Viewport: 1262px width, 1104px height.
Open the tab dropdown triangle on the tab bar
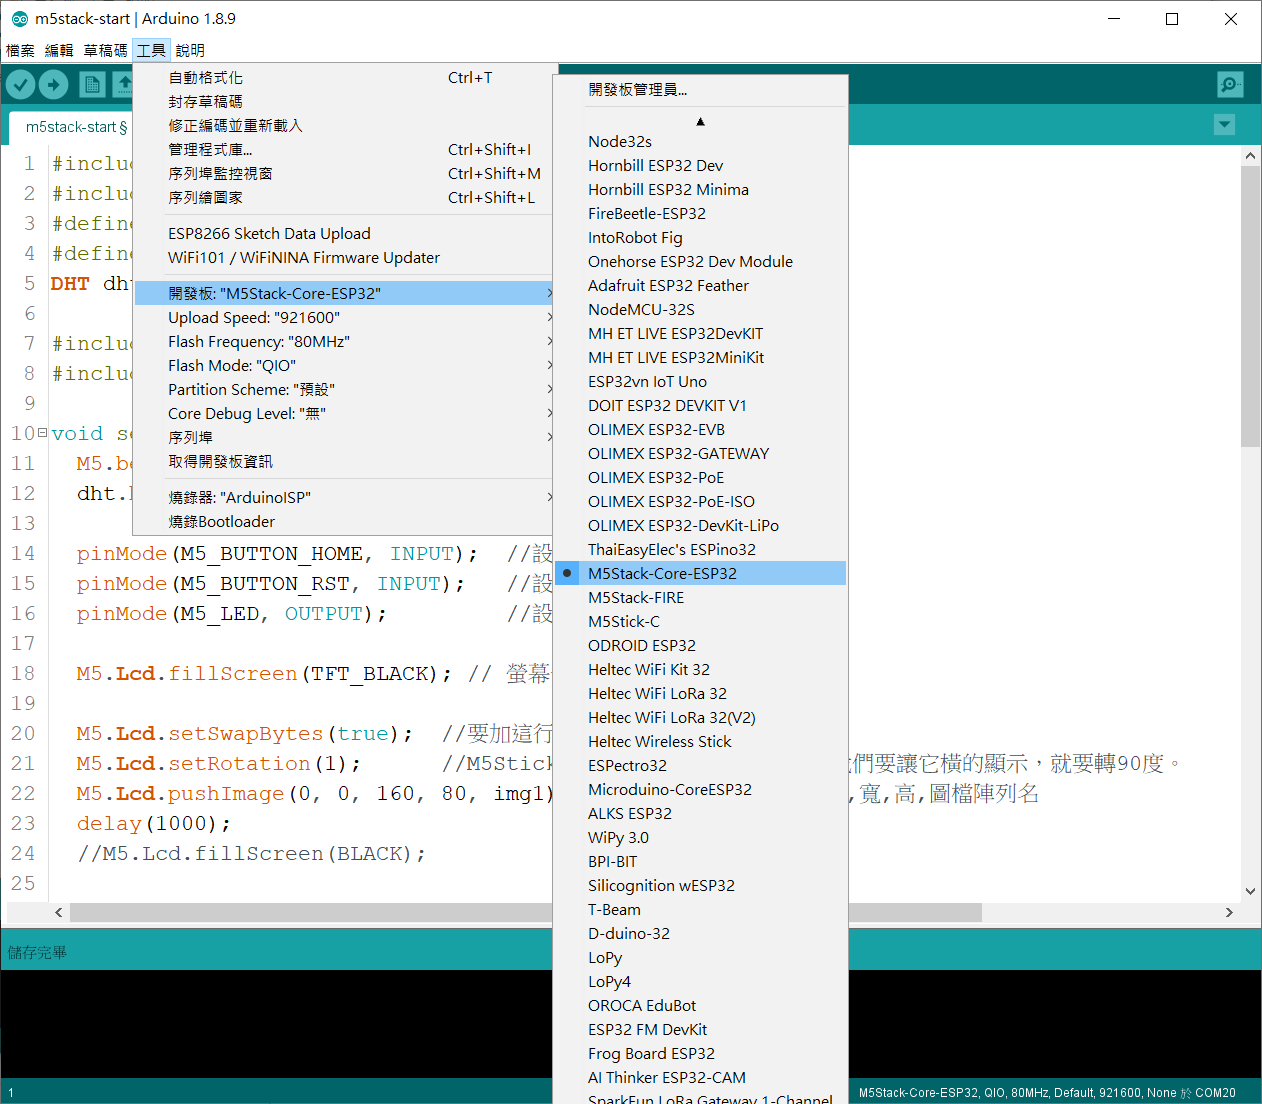[x=1224, y=124]
